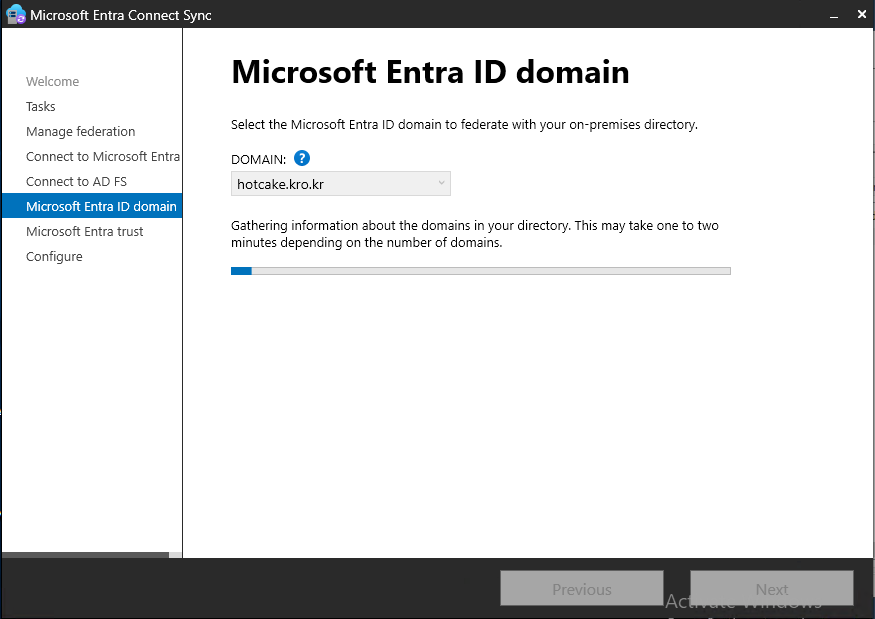Click the Previous button
Image resolution: width=875 pixels, height=619 pixels.
coord(581,588)
